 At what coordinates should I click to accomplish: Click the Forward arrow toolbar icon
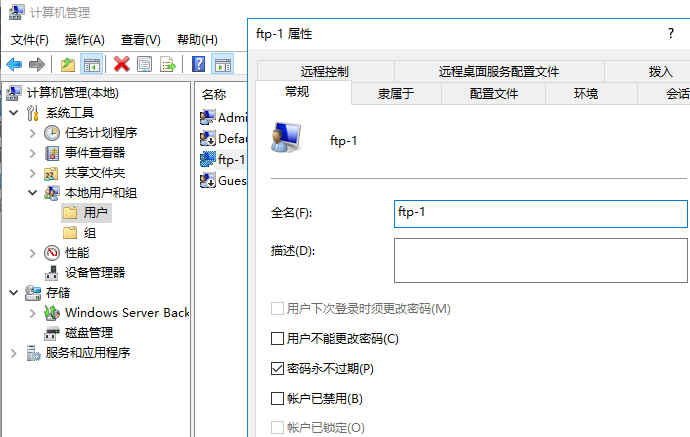pyautogui.click(x=37, y=65)
